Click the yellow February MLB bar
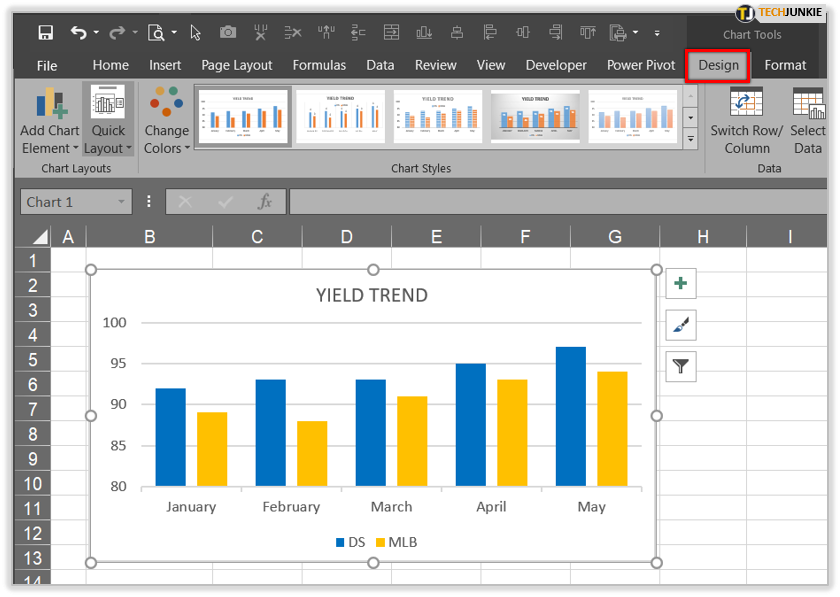The height and width of the screenshot is (597, 840). pos(312,453)
